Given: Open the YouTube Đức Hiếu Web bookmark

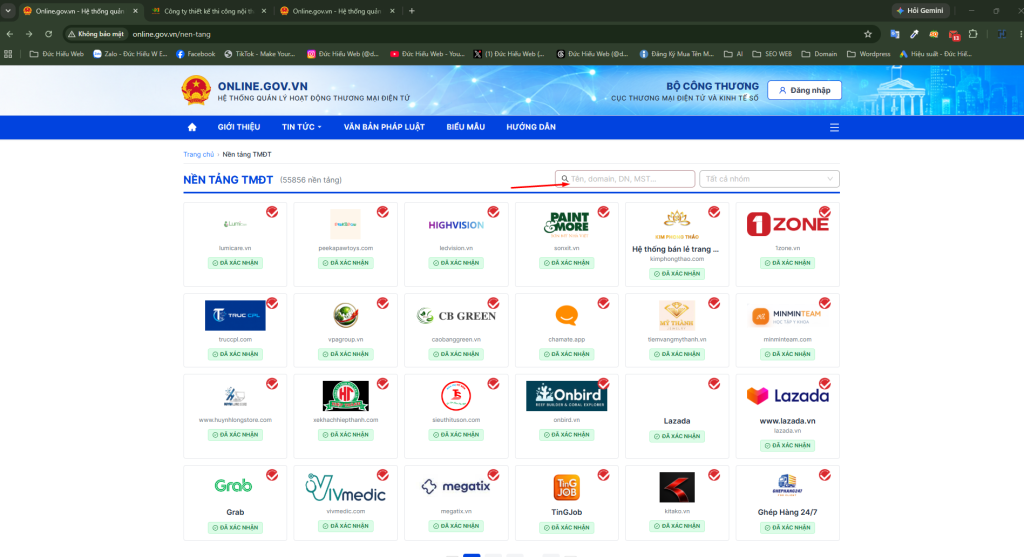Looking at the screenshot, I should tap(427, 54).
